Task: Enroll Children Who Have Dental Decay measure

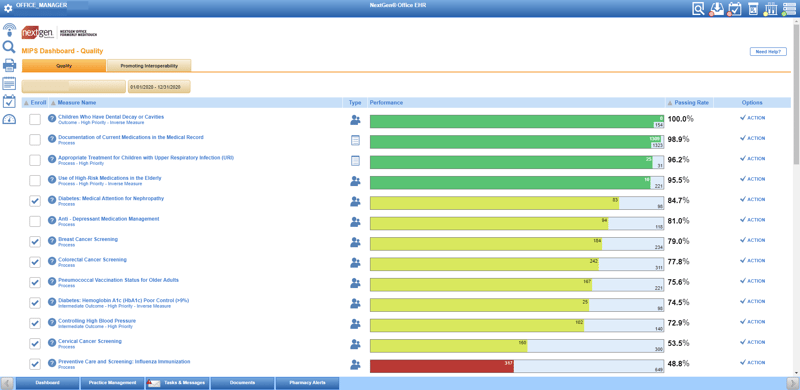Action: [35, 119]
